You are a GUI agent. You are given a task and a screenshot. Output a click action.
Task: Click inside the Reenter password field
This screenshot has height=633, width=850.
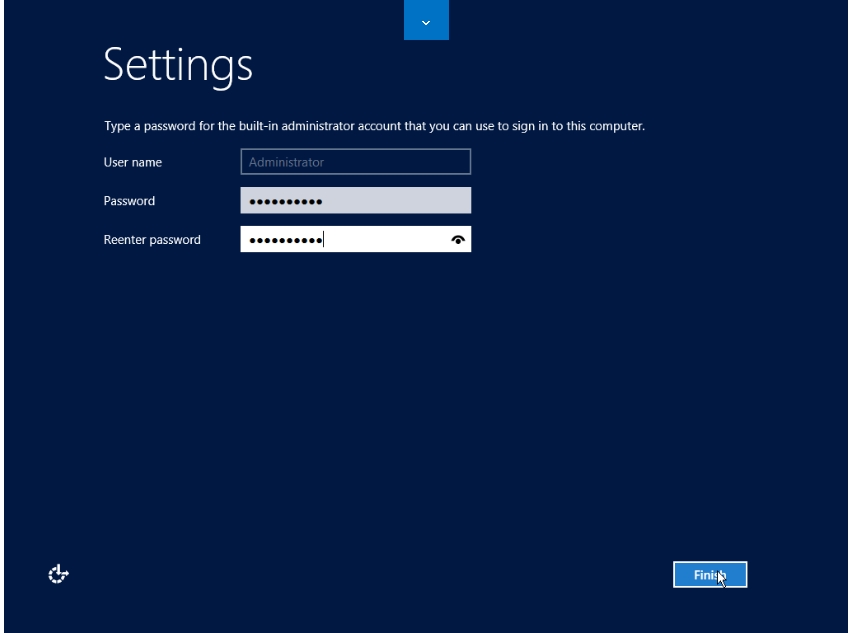380,240
